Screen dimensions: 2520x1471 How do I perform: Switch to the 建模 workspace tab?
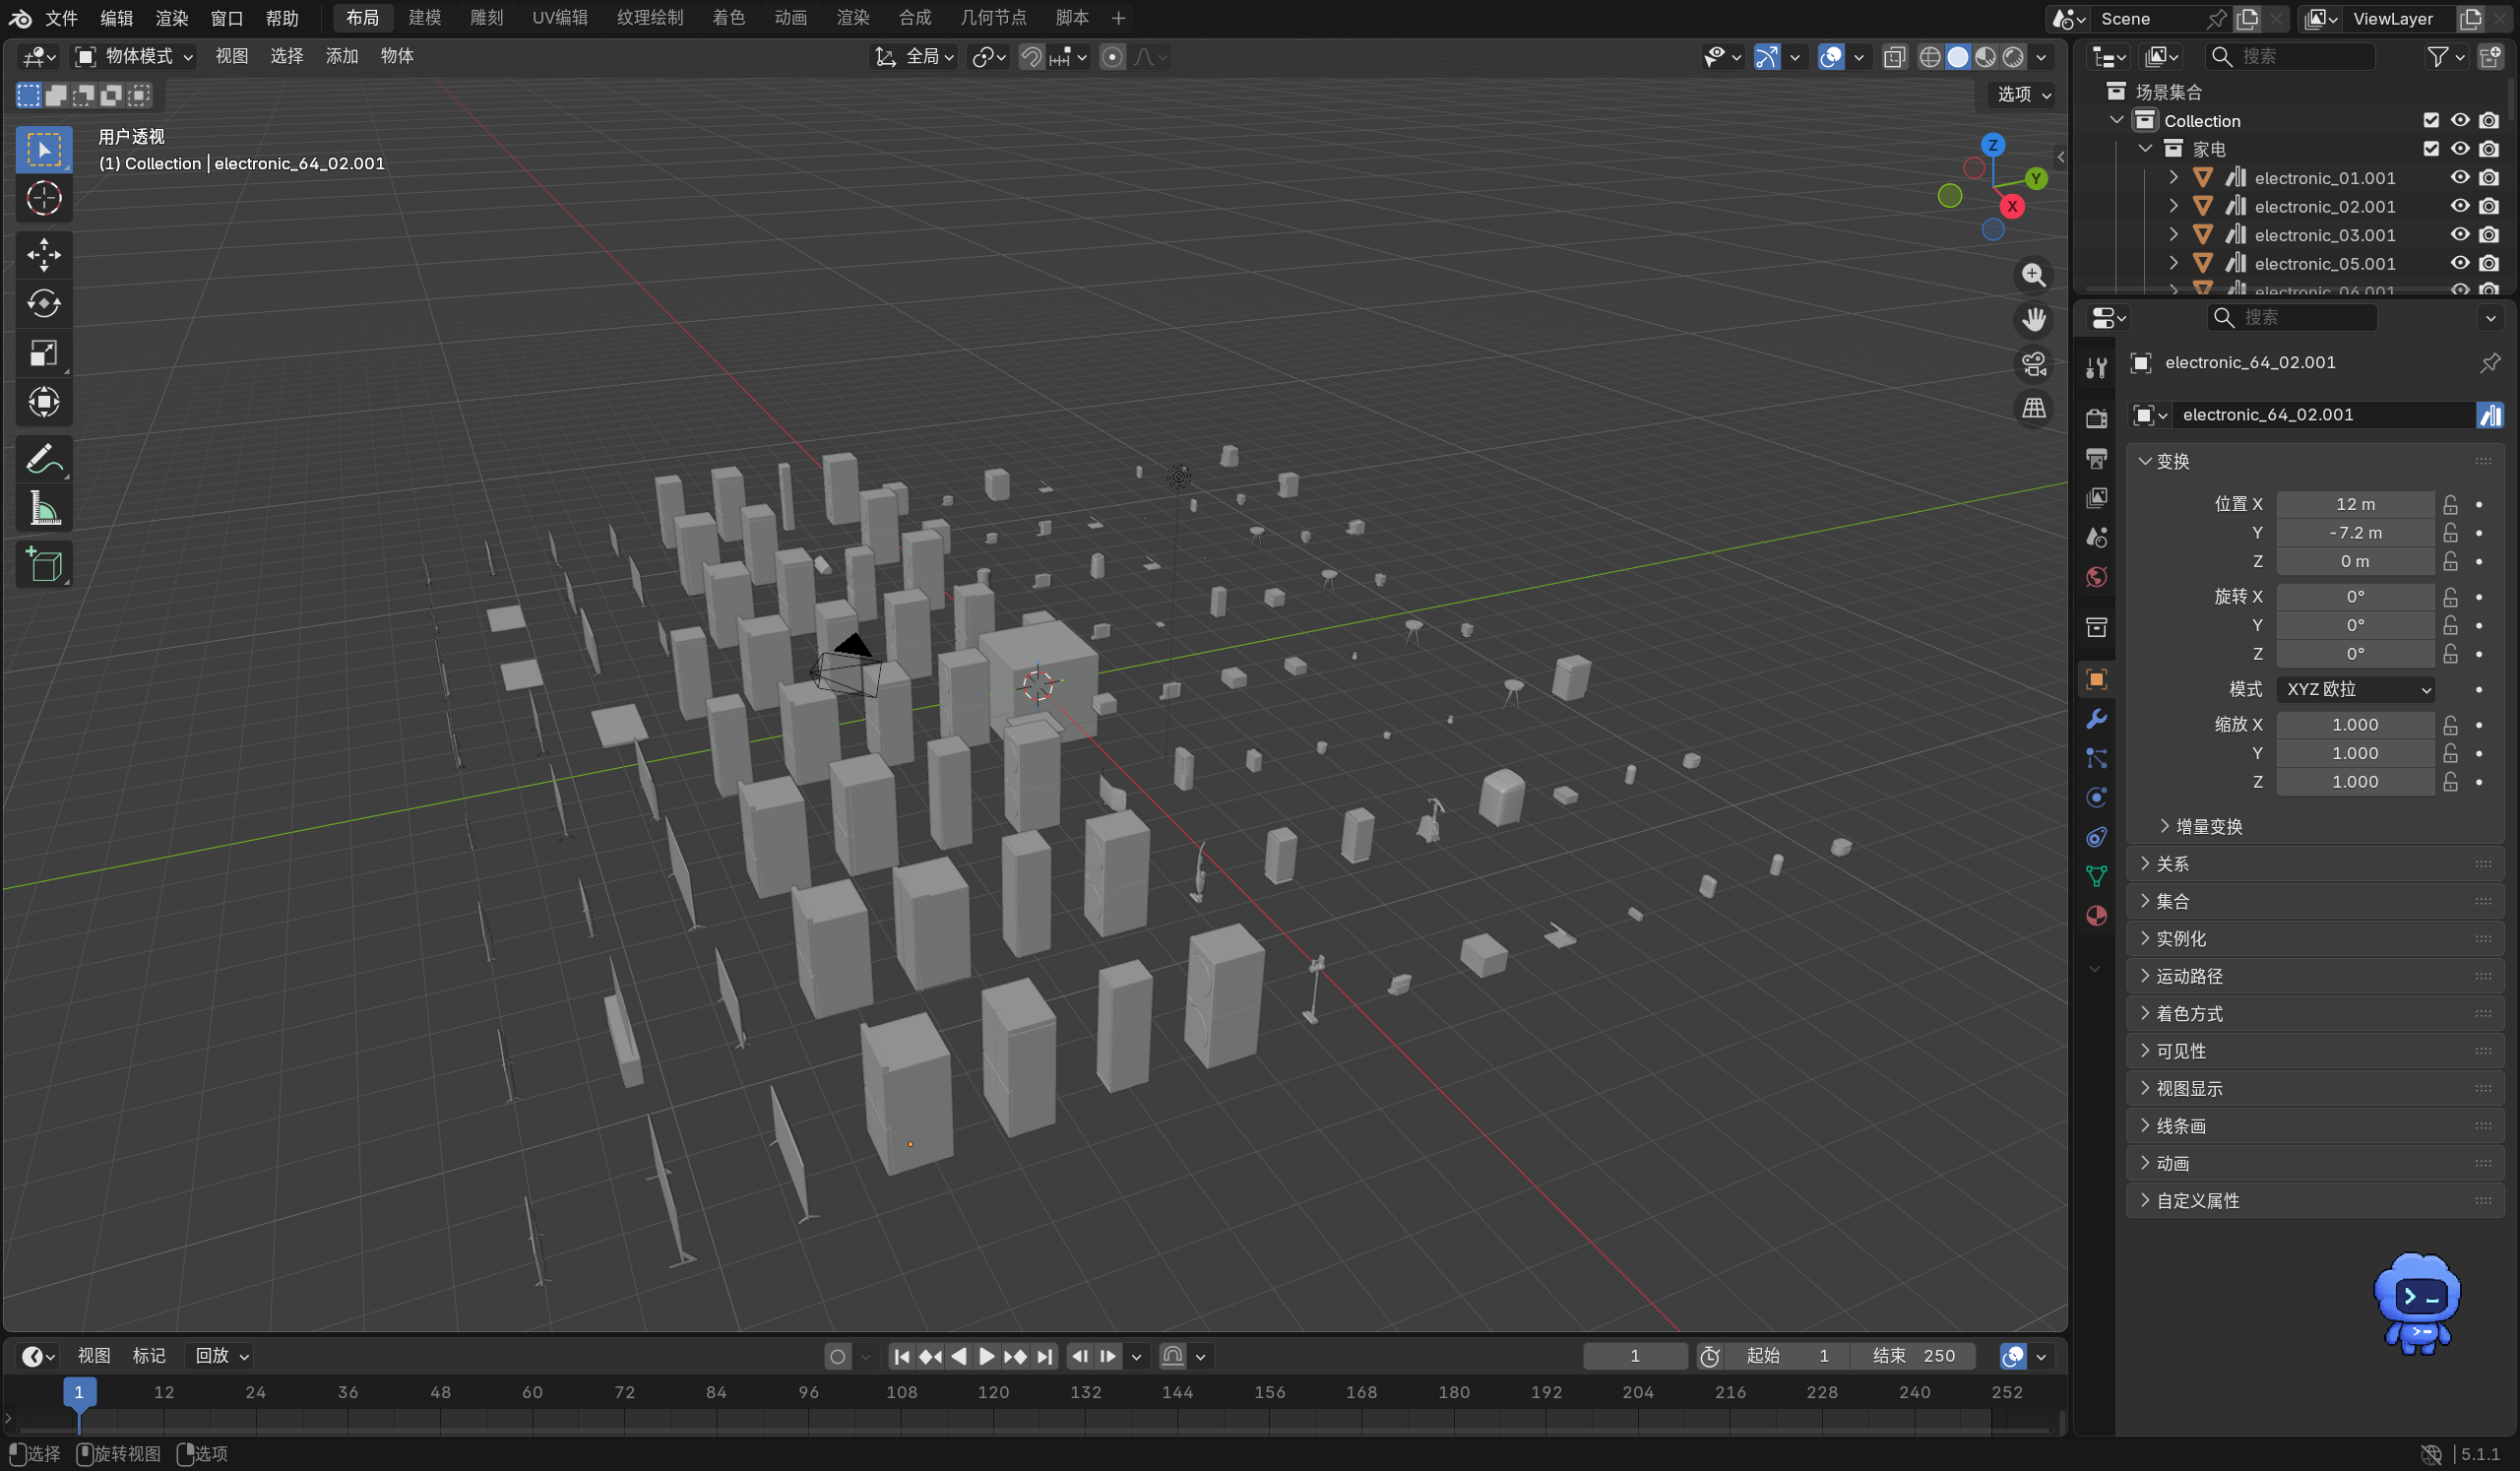coord(424,18)
